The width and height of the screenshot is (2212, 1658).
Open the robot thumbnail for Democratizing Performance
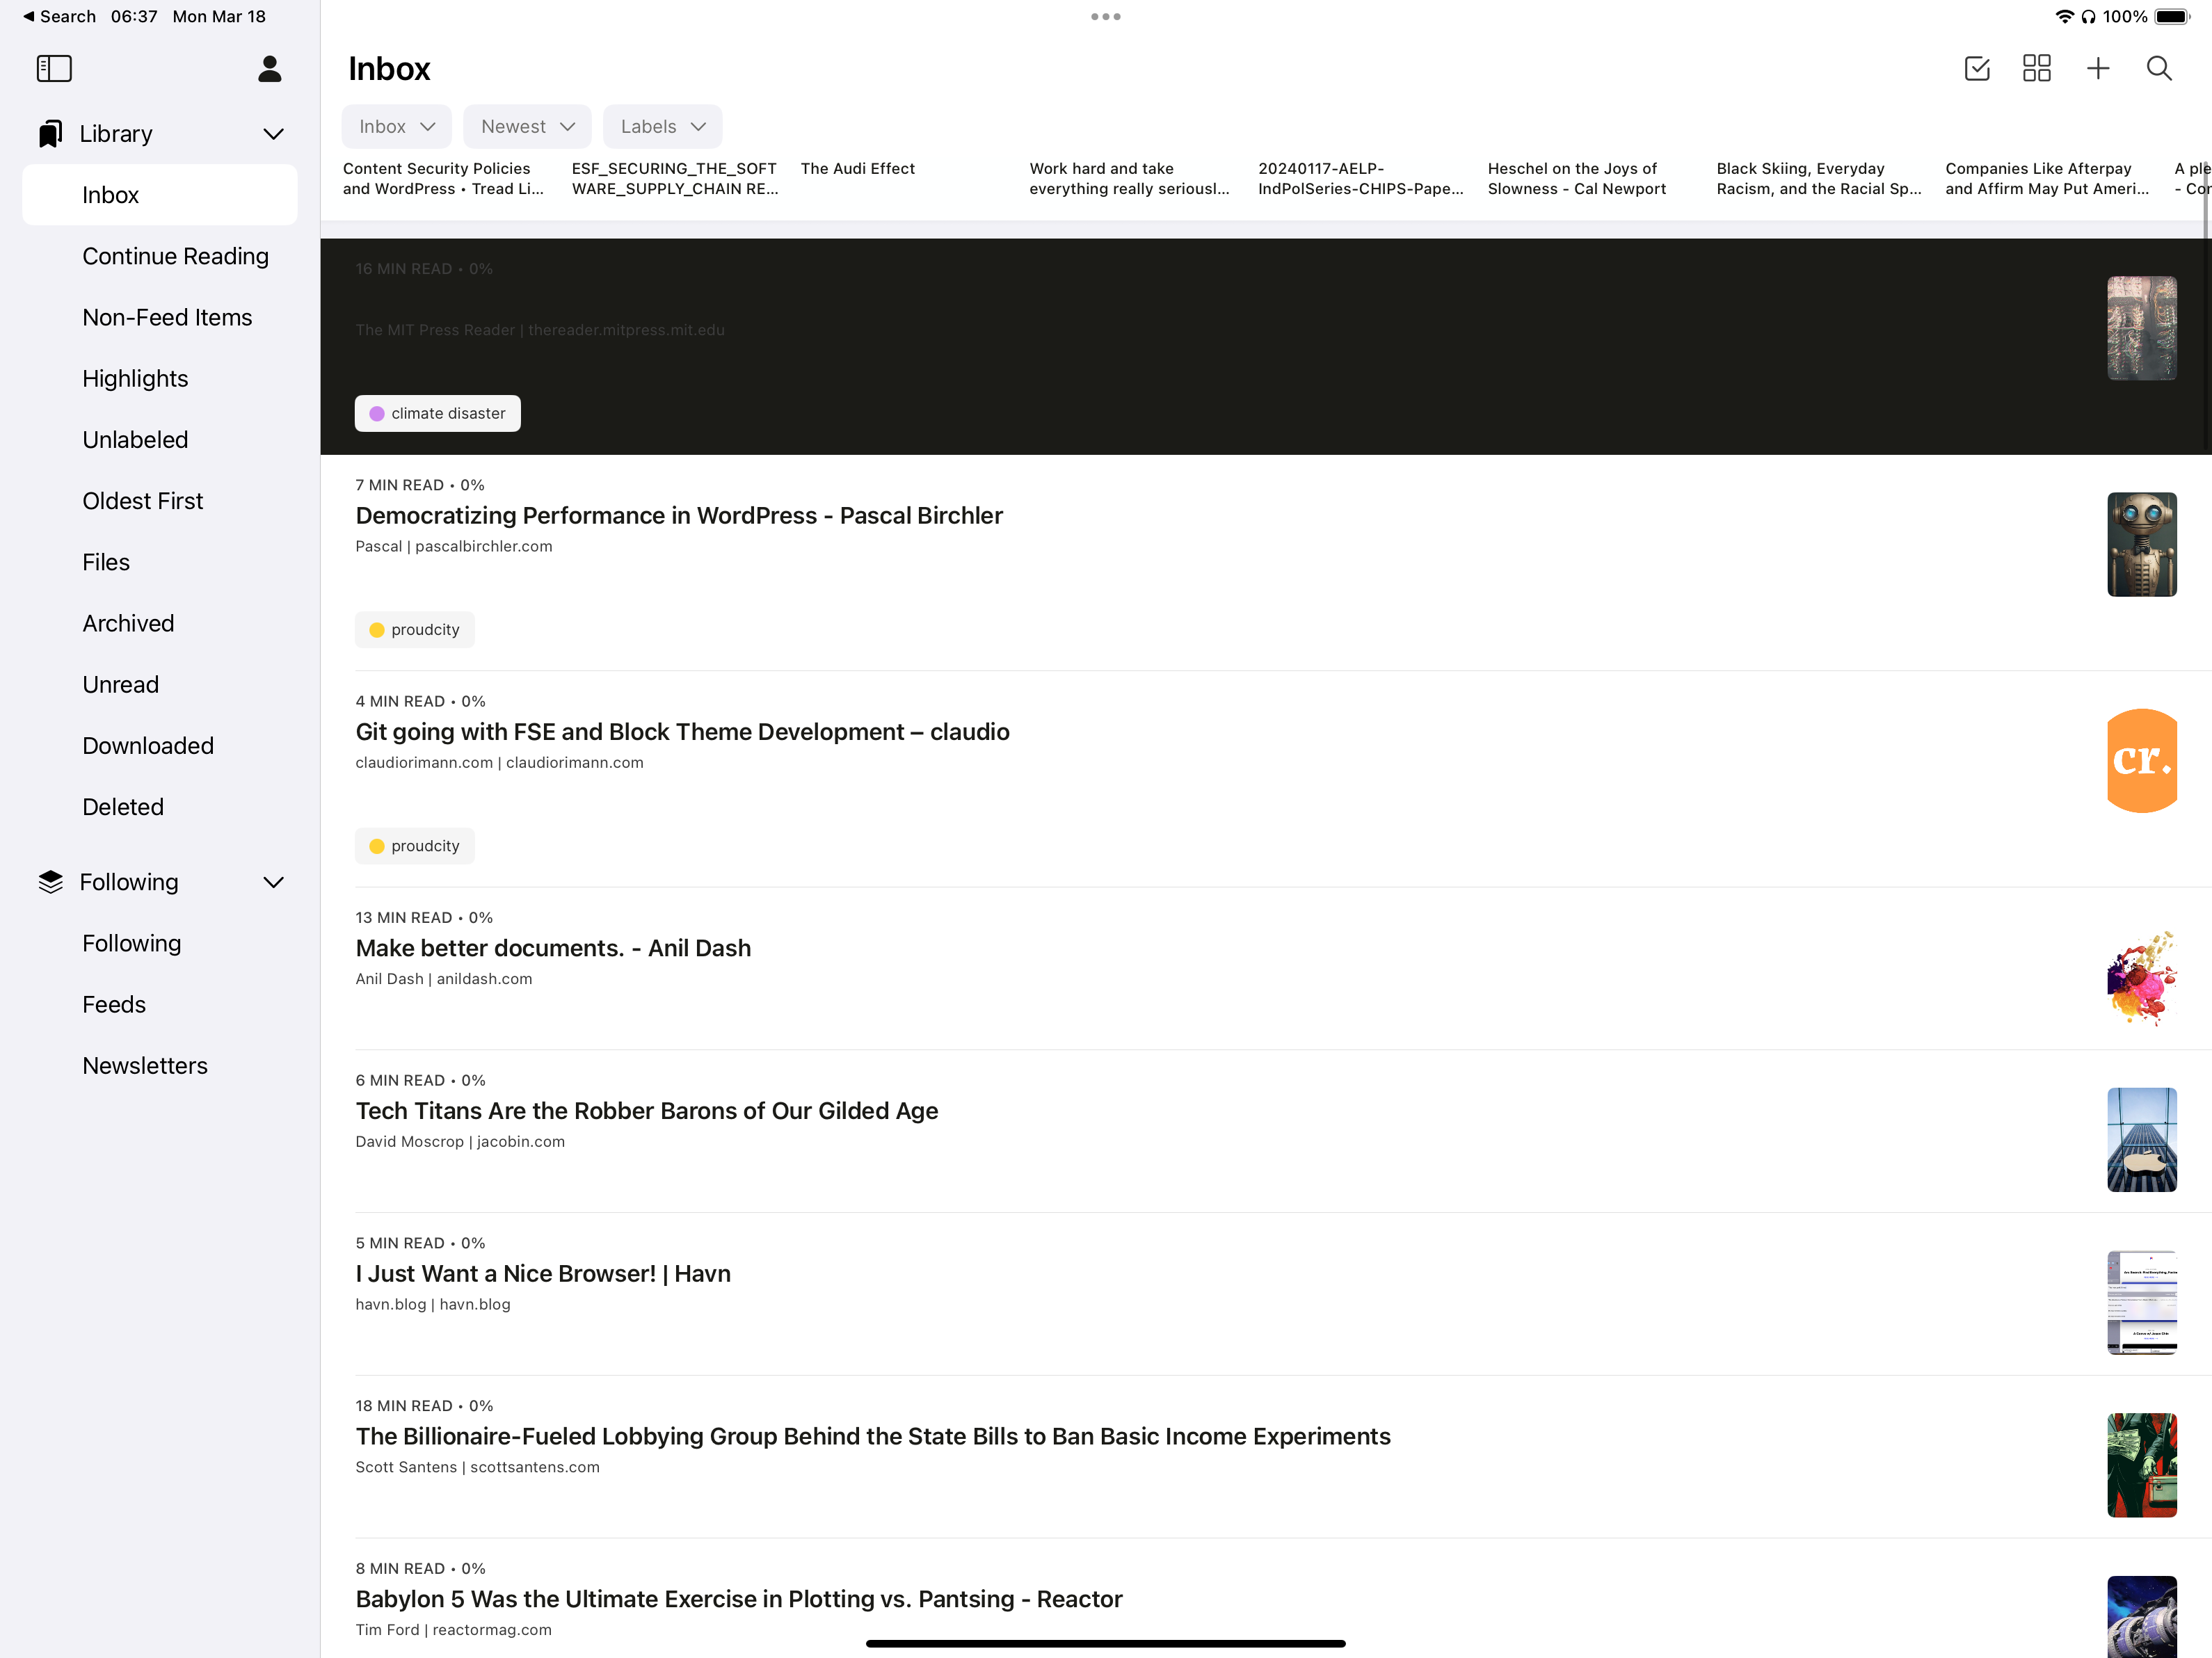(x=2141, y=545)
